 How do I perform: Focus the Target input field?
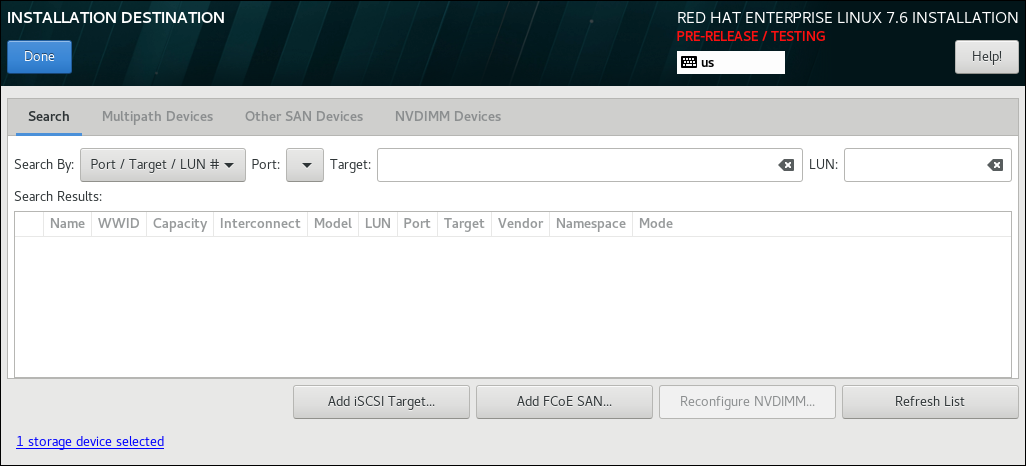[x=590, y=165]
